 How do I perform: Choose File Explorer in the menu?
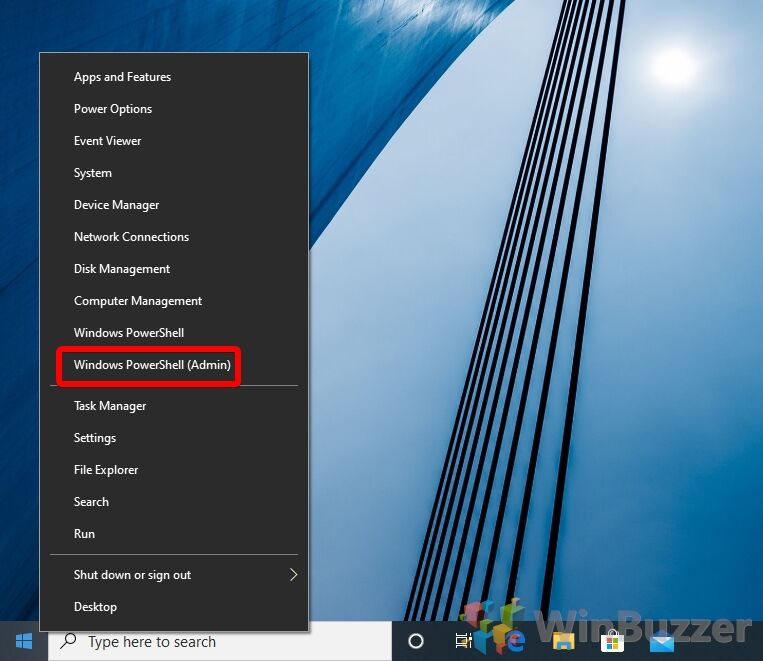coord(174,470)
